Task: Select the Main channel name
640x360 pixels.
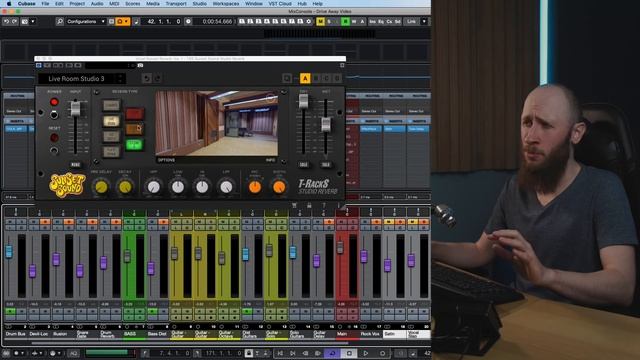Action: coord(342,334)
